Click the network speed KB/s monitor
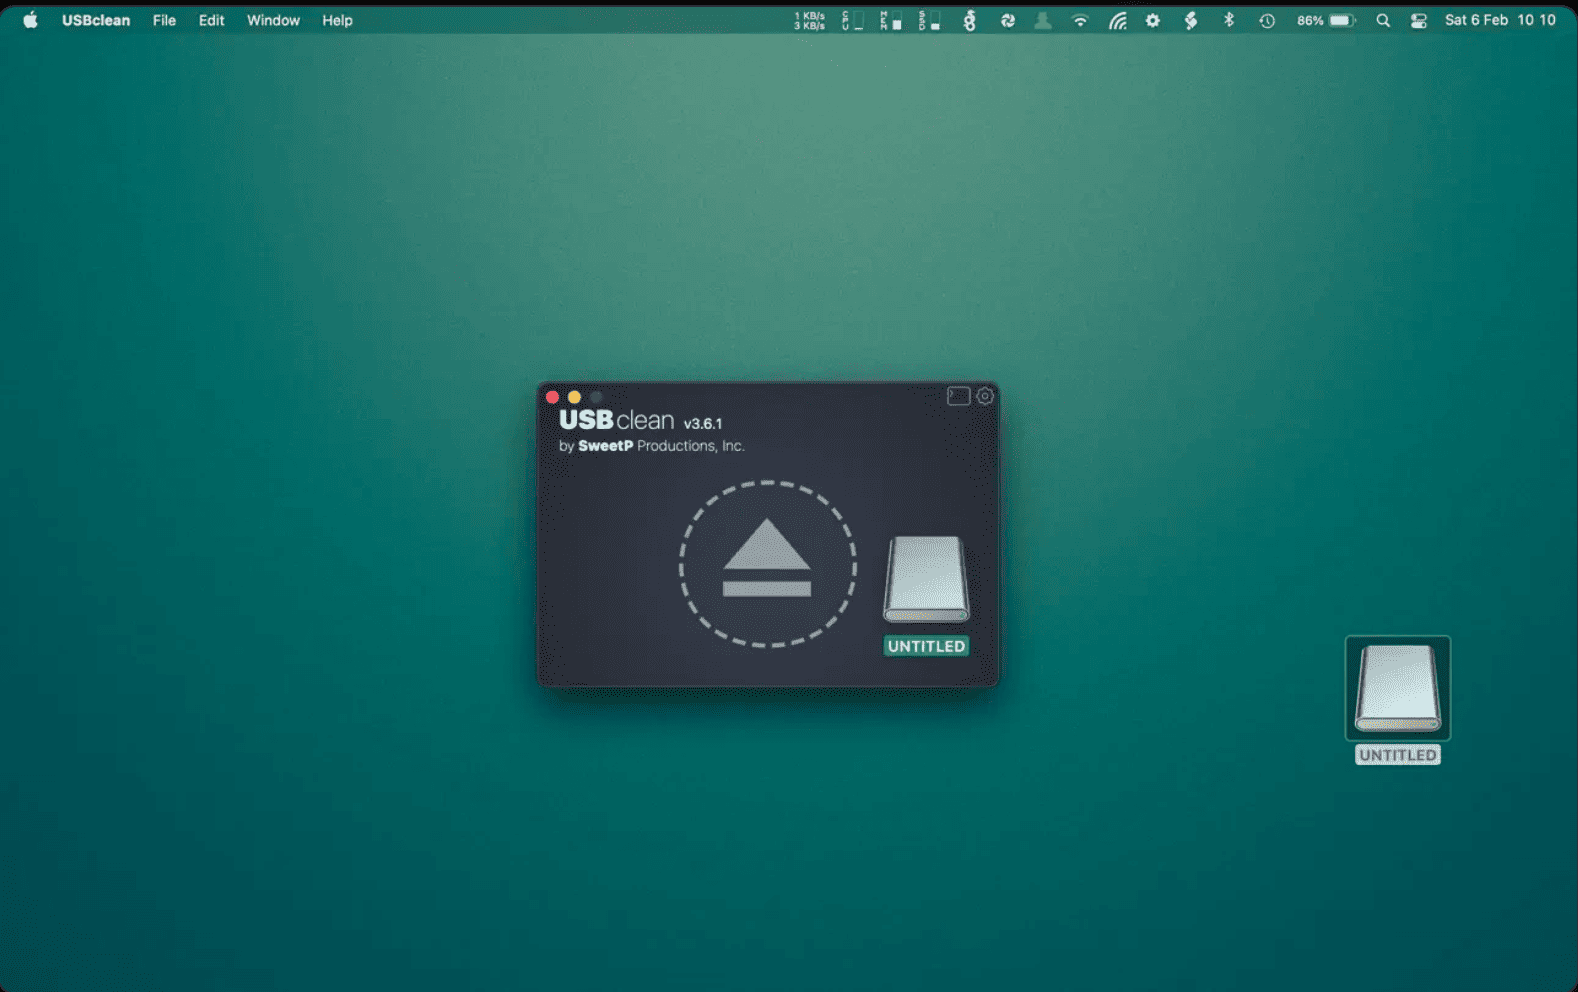Viewport: 1578px width, 992px height. (810, 20)
